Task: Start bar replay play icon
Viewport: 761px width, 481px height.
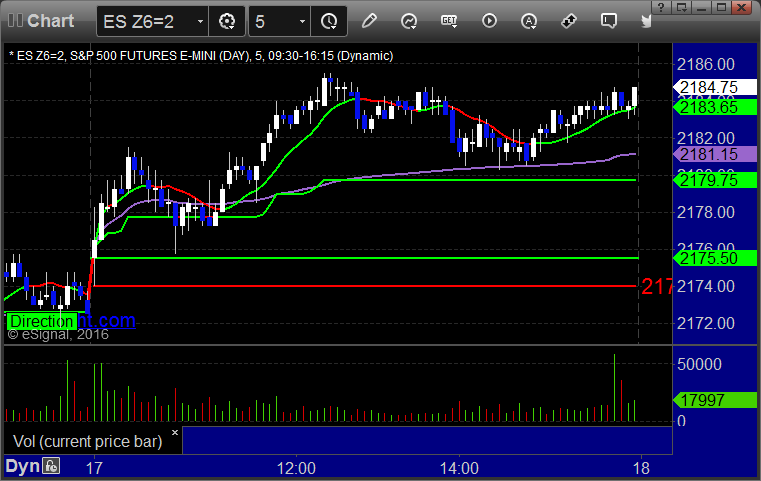Action: 489,21
